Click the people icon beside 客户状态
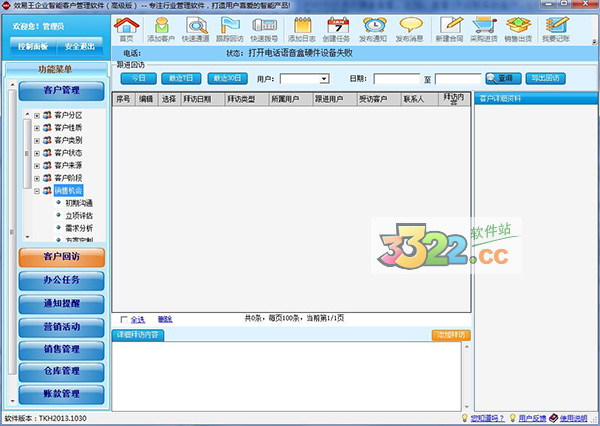The width and height of the screenshot is (600, 426). (x=47, y=153)
